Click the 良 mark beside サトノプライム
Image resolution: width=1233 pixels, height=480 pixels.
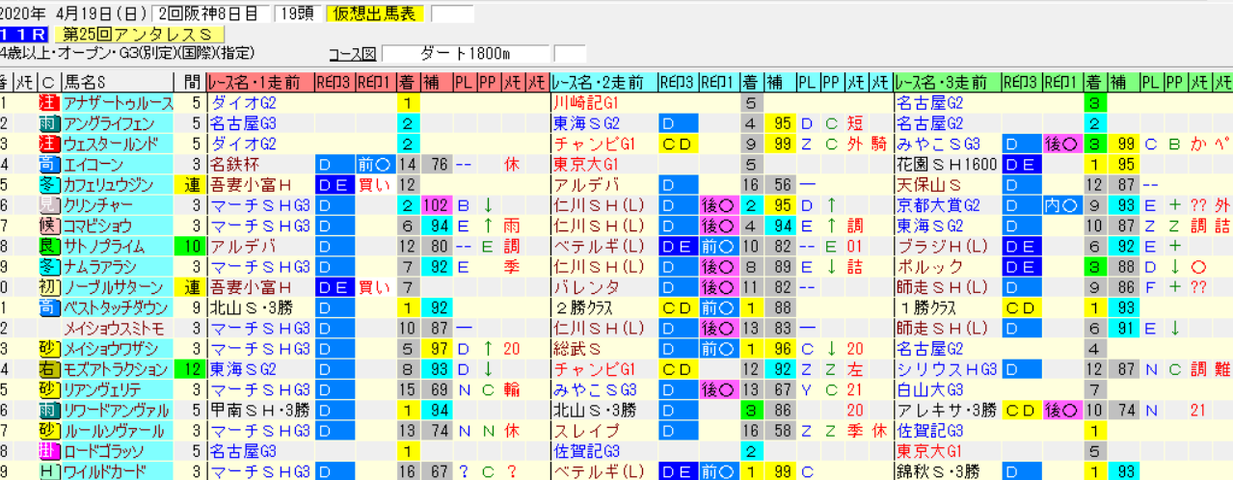(x=47, y=246)
